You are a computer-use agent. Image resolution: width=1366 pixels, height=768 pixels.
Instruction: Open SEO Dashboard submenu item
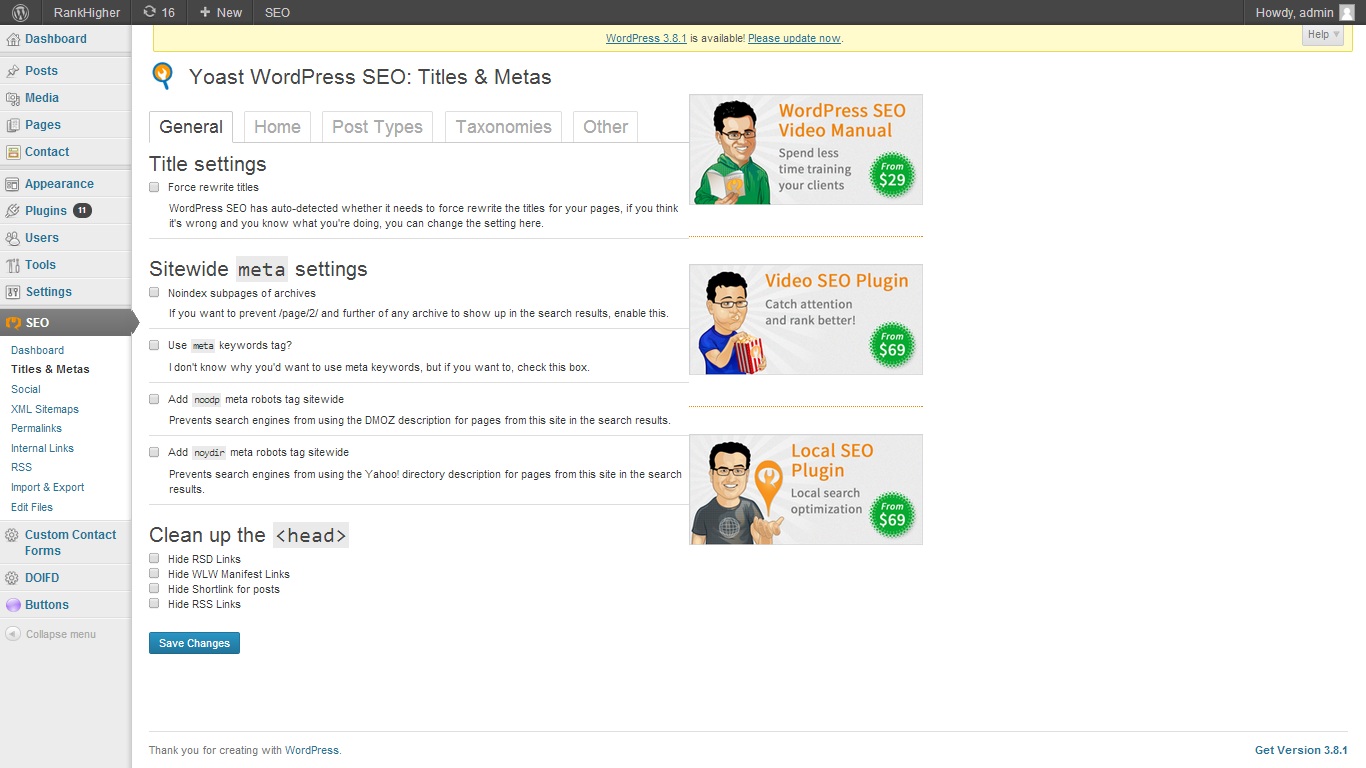tap(37, 350)
